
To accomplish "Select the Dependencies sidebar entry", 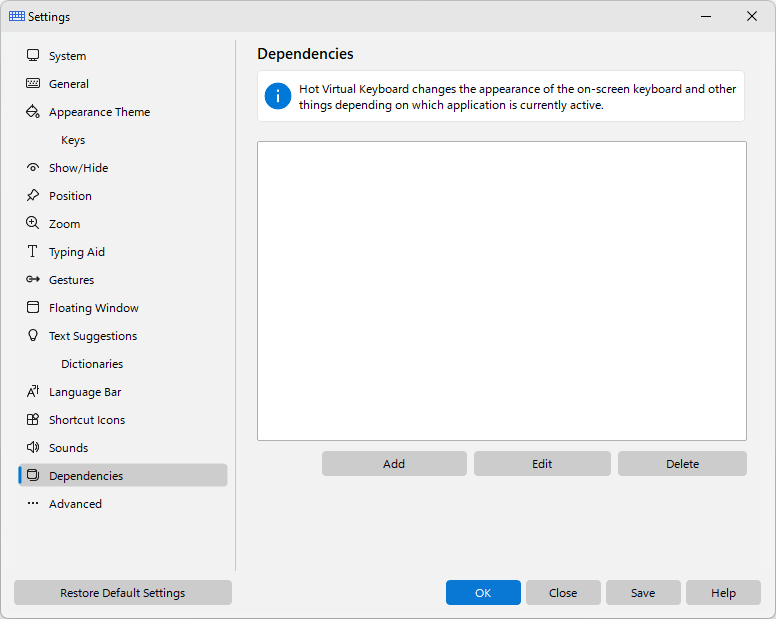I will coord(123,476).
